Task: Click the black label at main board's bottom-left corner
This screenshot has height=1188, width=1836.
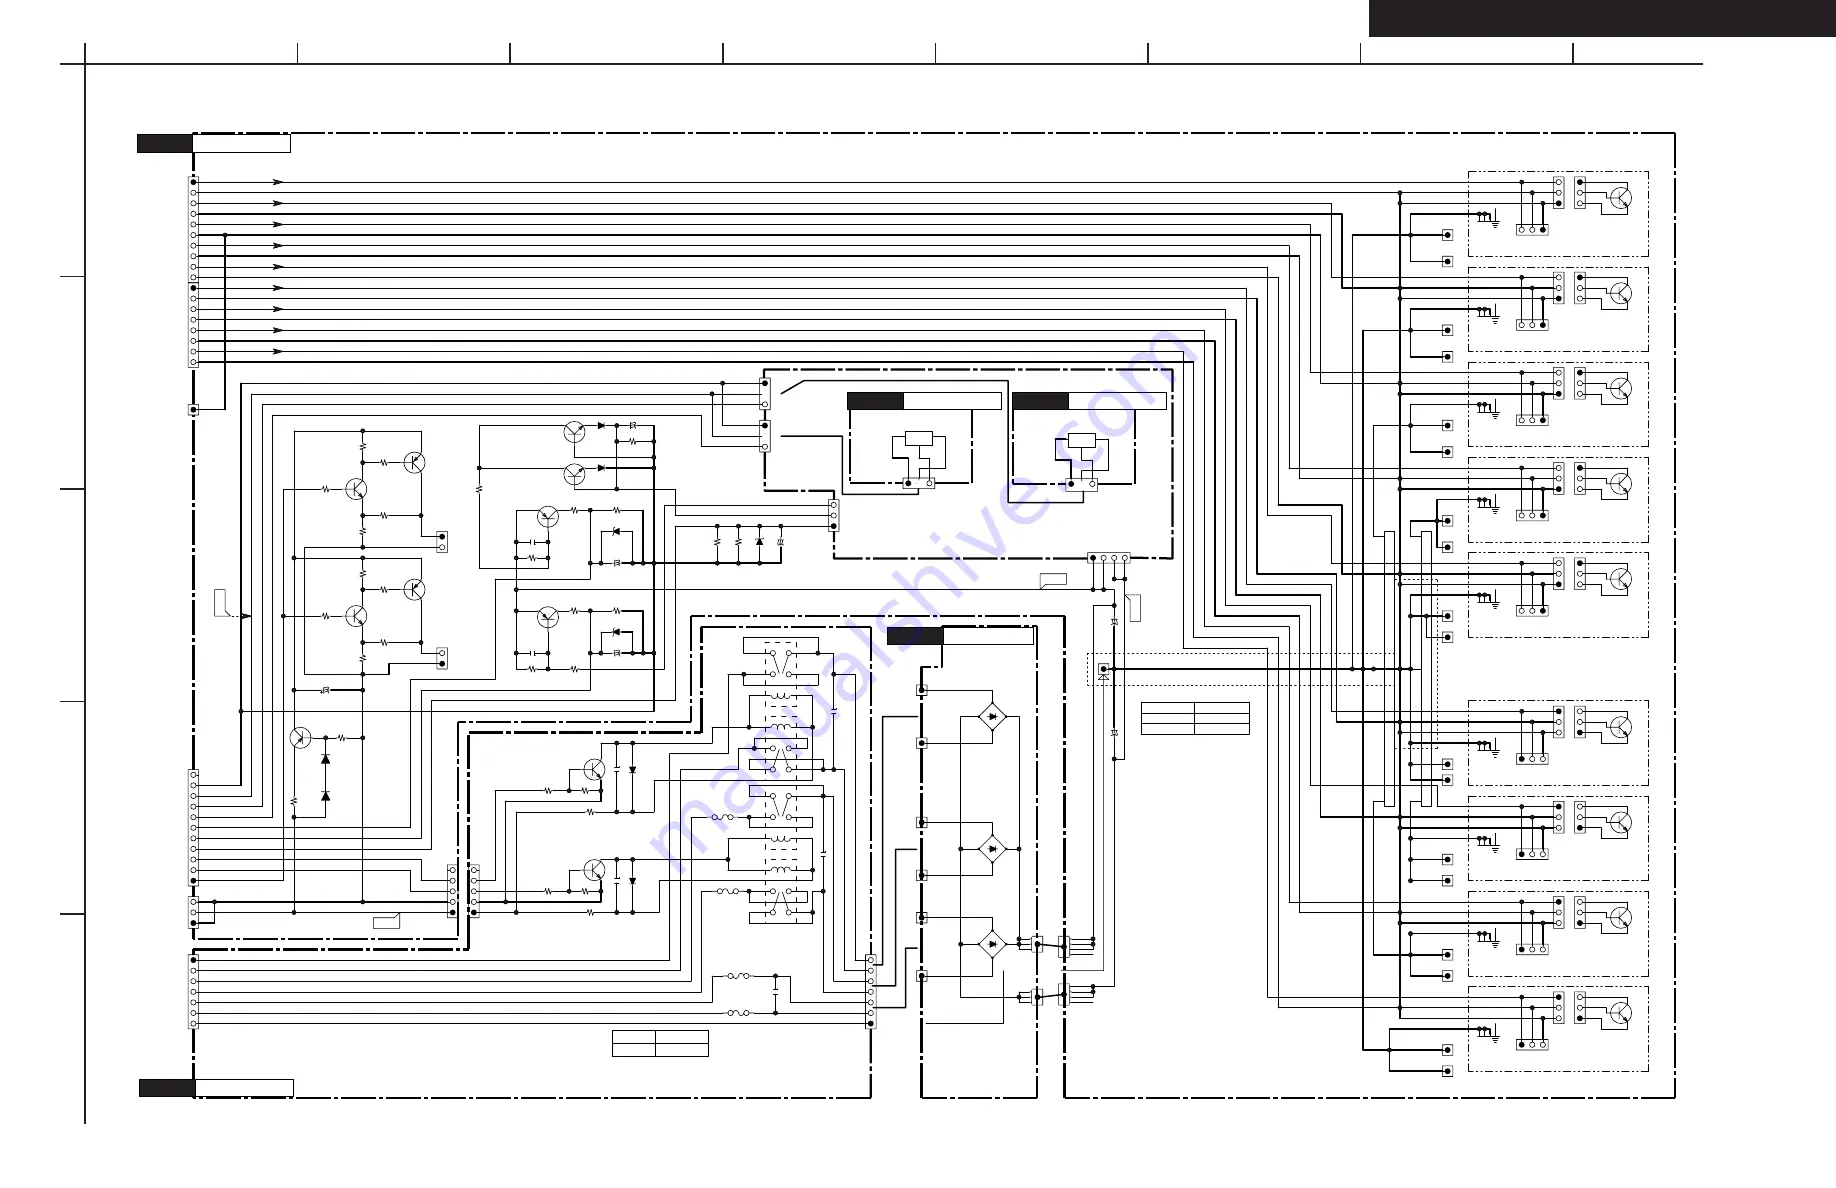Action: [166, 1088]
